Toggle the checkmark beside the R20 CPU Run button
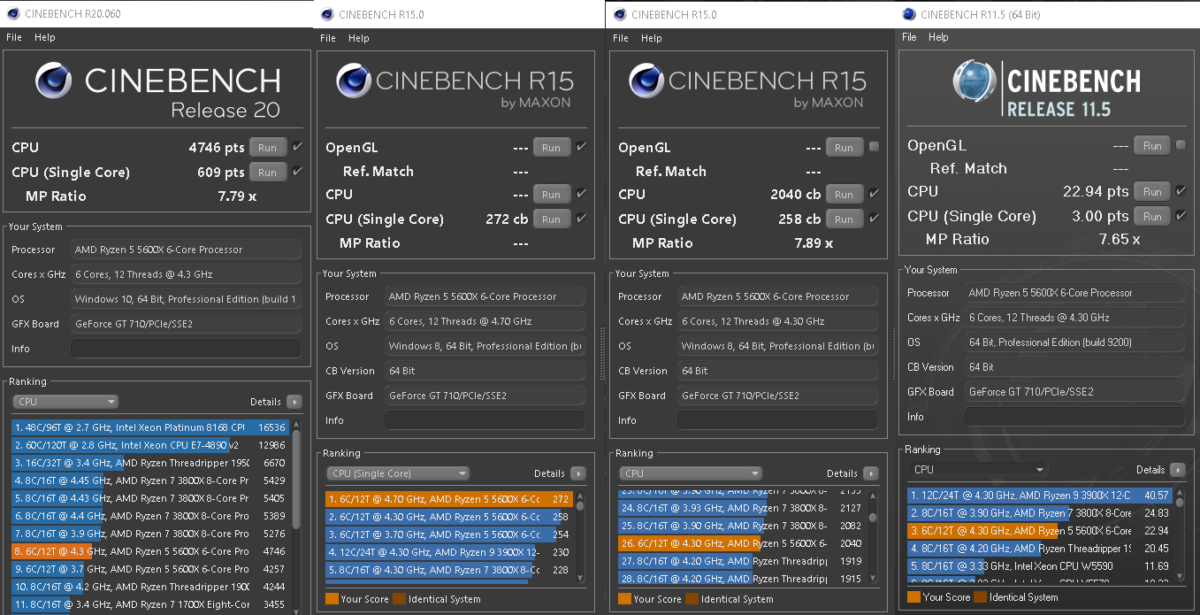Image resolution: width=1200 pixels, height=615 pixels. coord(297,146)
